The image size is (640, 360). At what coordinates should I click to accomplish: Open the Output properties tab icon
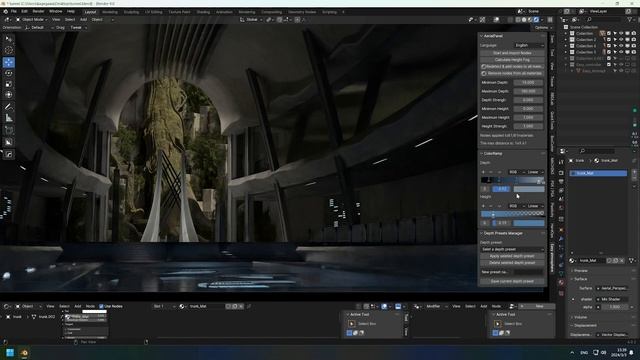click(561, 182)
